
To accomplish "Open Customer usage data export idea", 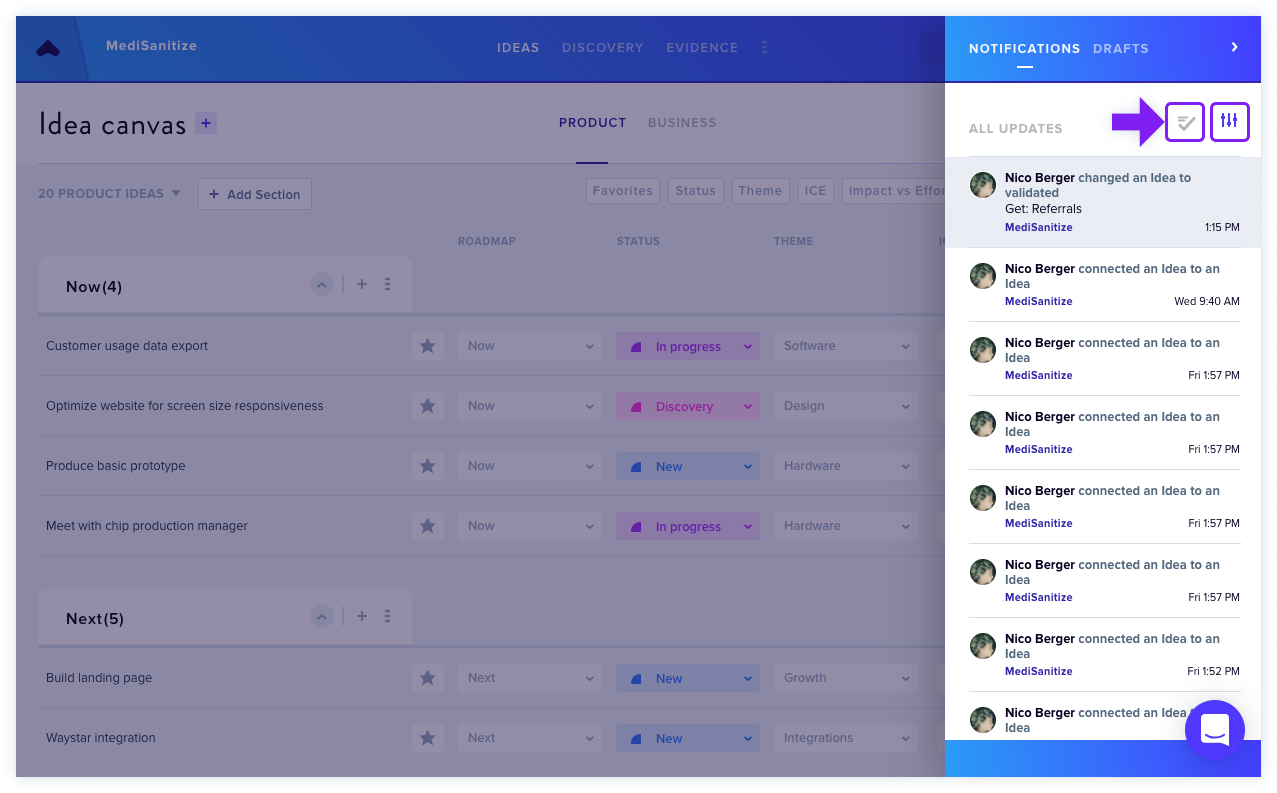I will coord(127,346).
